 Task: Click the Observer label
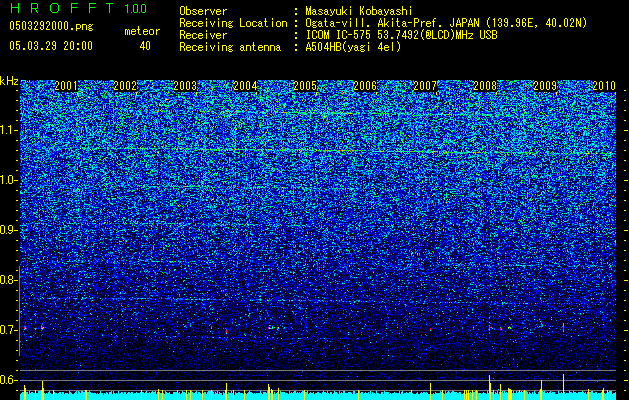click(x=203, y=11)
